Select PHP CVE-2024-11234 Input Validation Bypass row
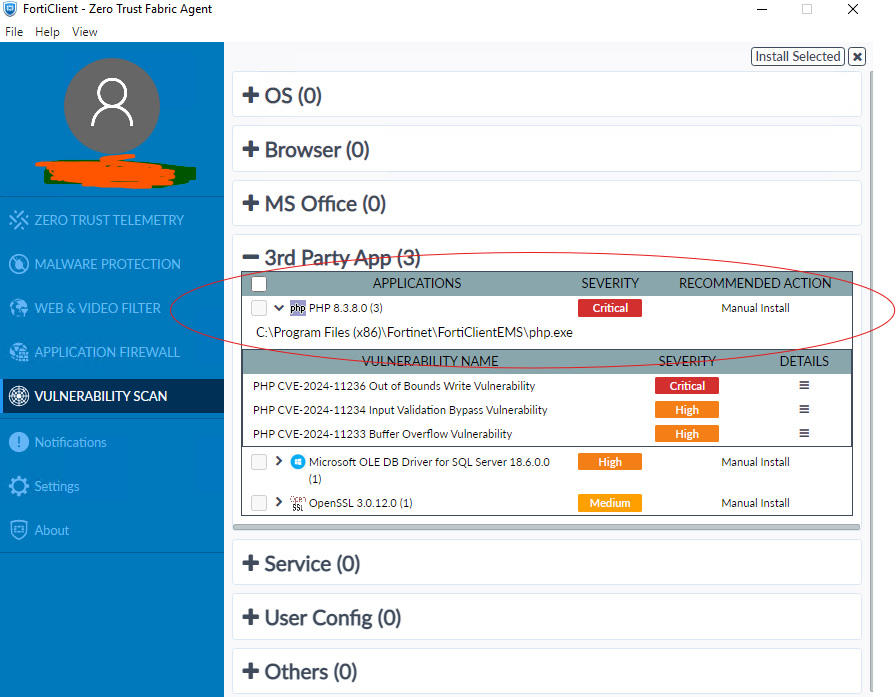This screenshot has height=697, width=896. coord(547,410)
